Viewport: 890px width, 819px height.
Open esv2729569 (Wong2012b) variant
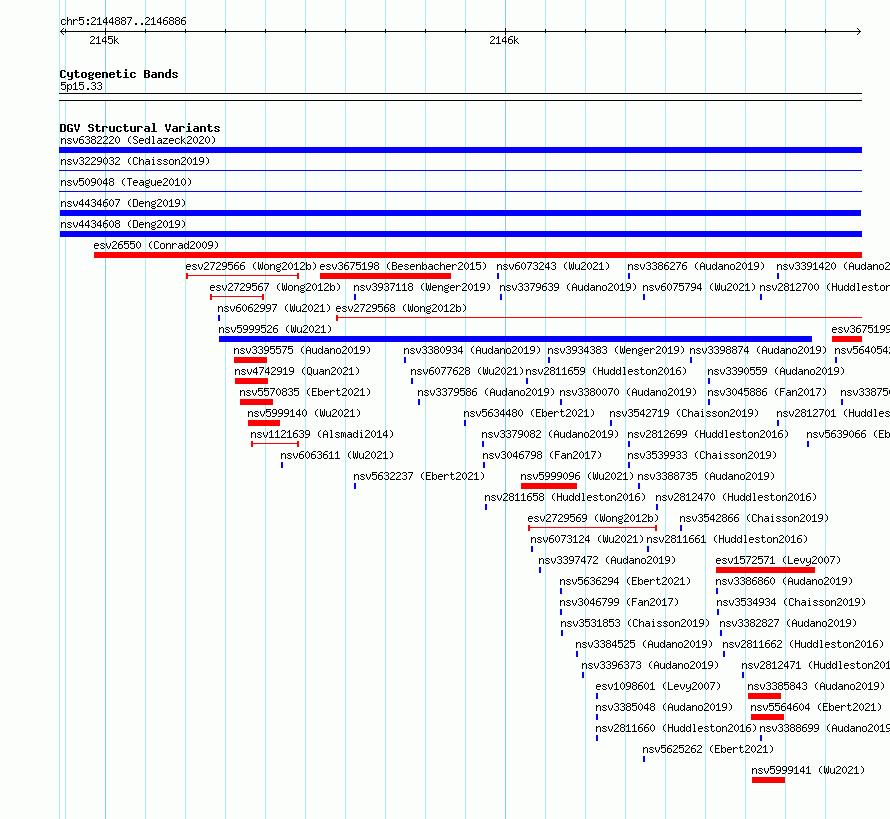tap(593, 518)
